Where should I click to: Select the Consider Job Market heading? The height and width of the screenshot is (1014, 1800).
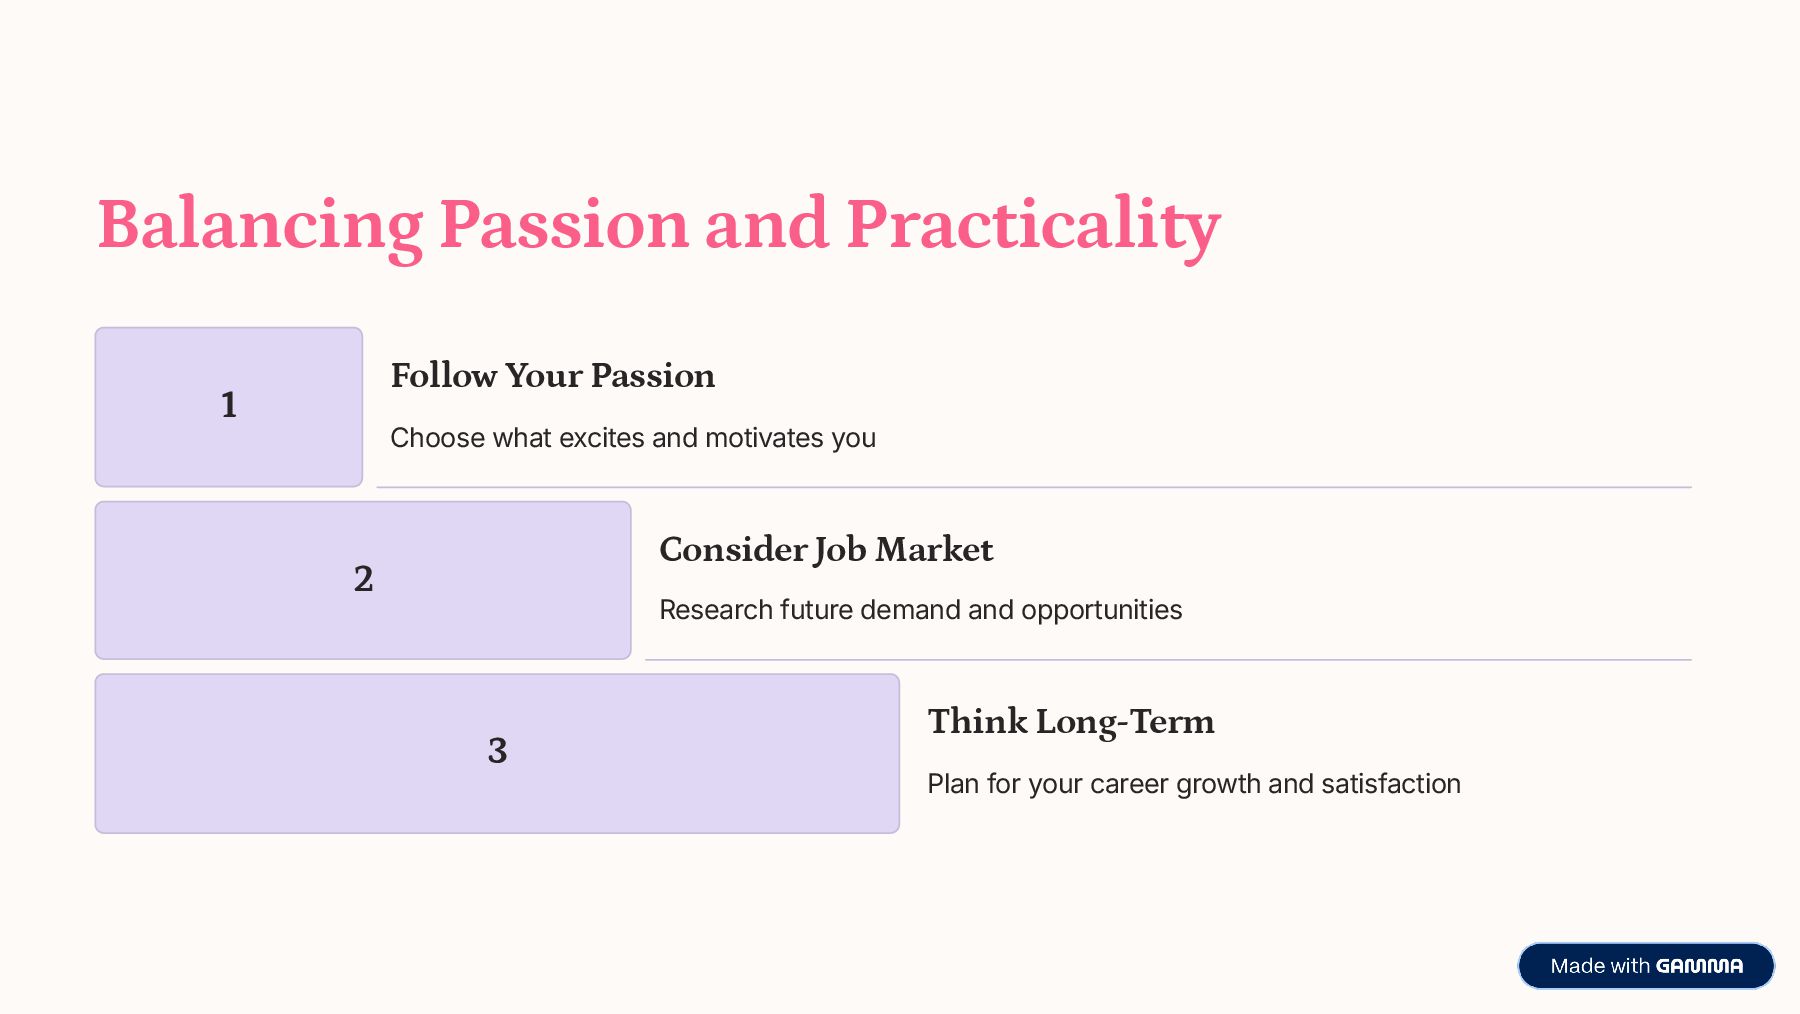point(826,550)
